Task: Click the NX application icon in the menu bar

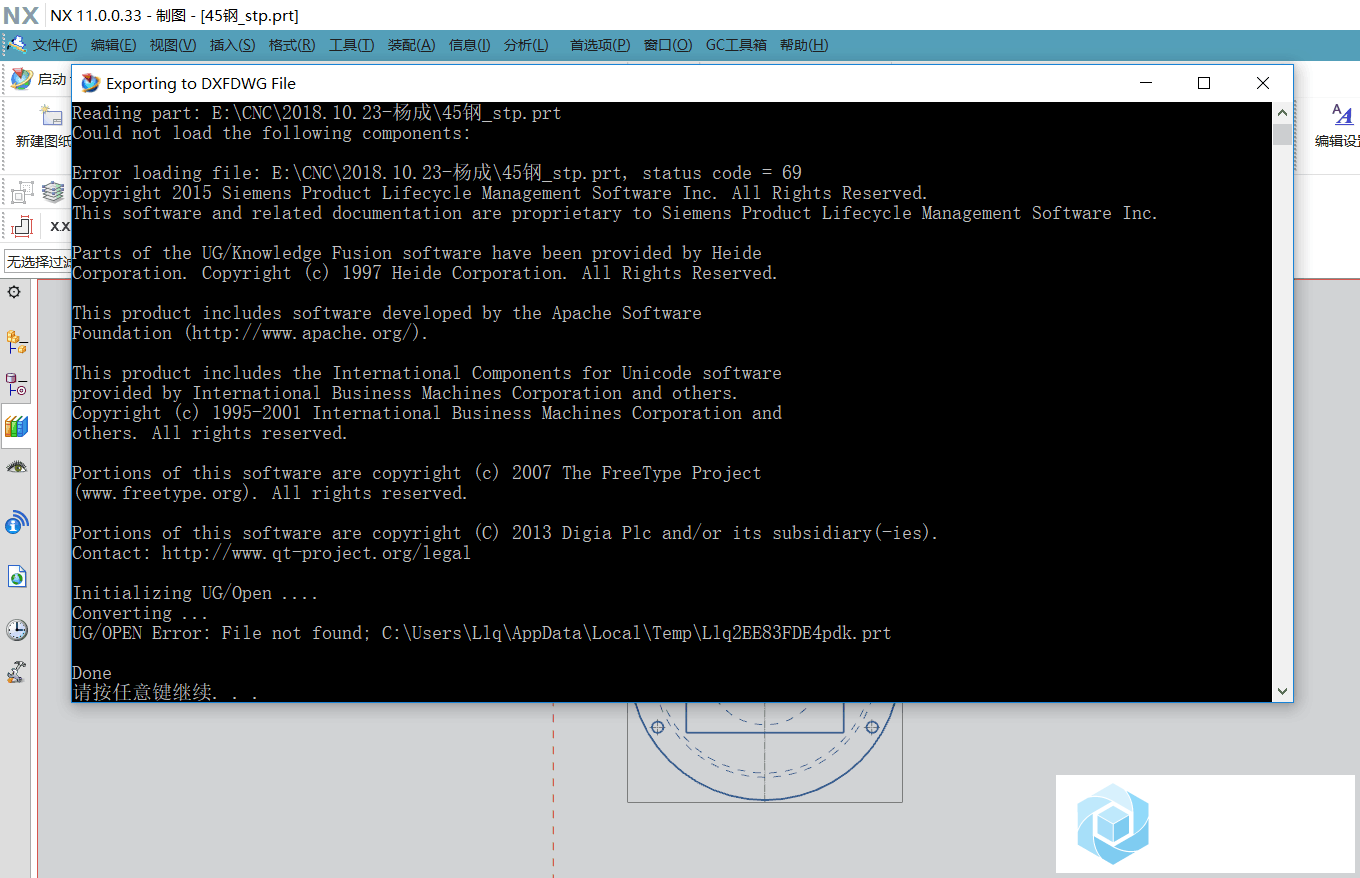Action: click(16, 45)
